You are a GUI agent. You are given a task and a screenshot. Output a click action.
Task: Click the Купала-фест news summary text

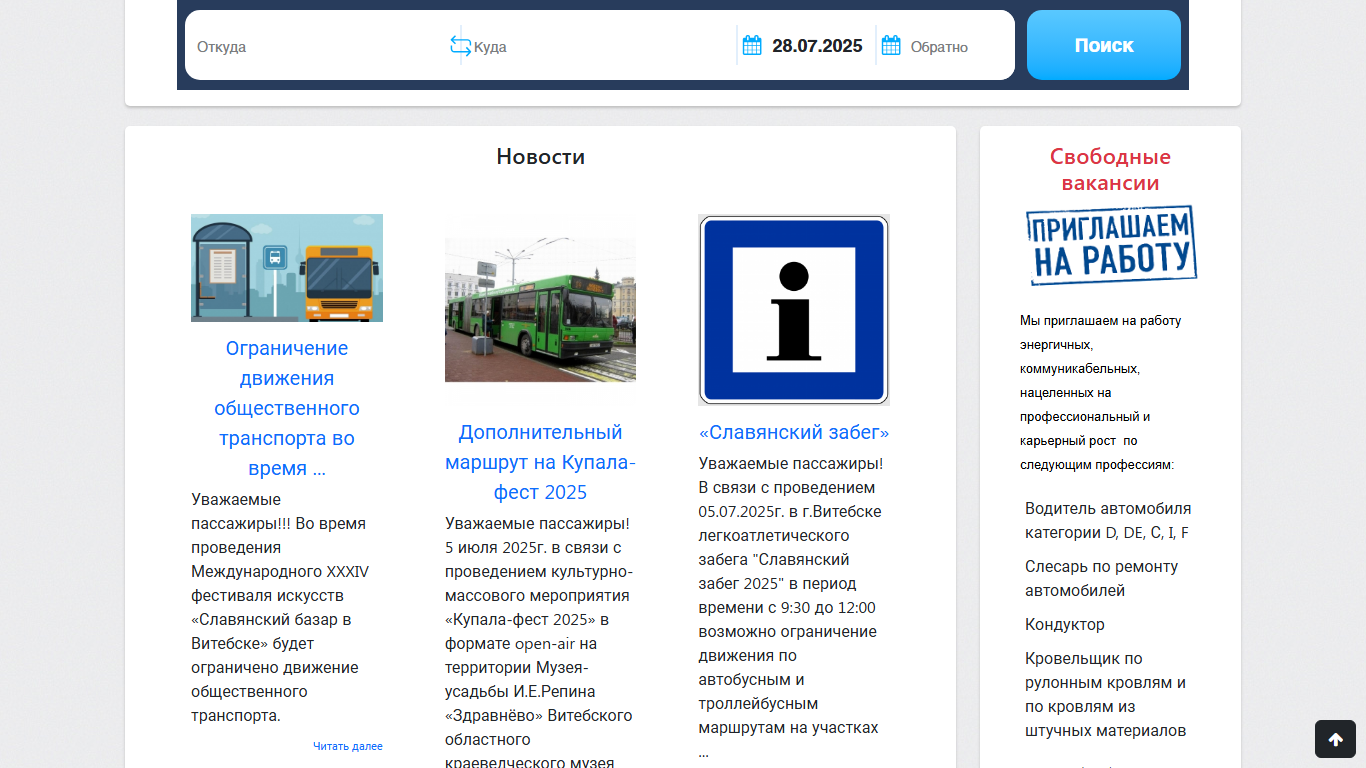pyautogui.click(x=540, y=643)
